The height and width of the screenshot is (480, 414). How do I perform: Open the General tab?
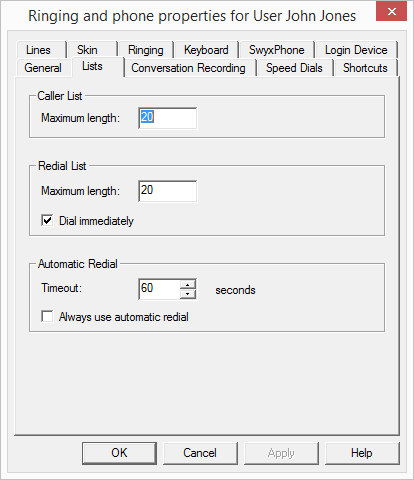[43, 68]
